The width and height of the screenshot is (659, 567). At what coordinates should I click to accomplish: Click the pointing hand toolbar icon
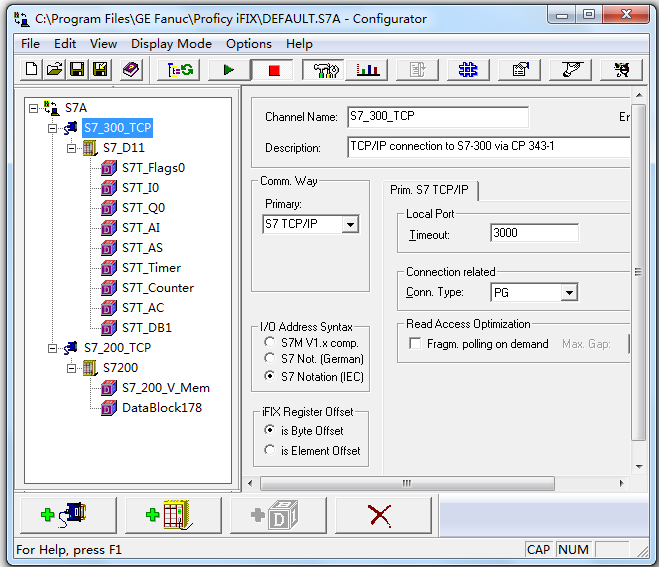coord(571,70)
